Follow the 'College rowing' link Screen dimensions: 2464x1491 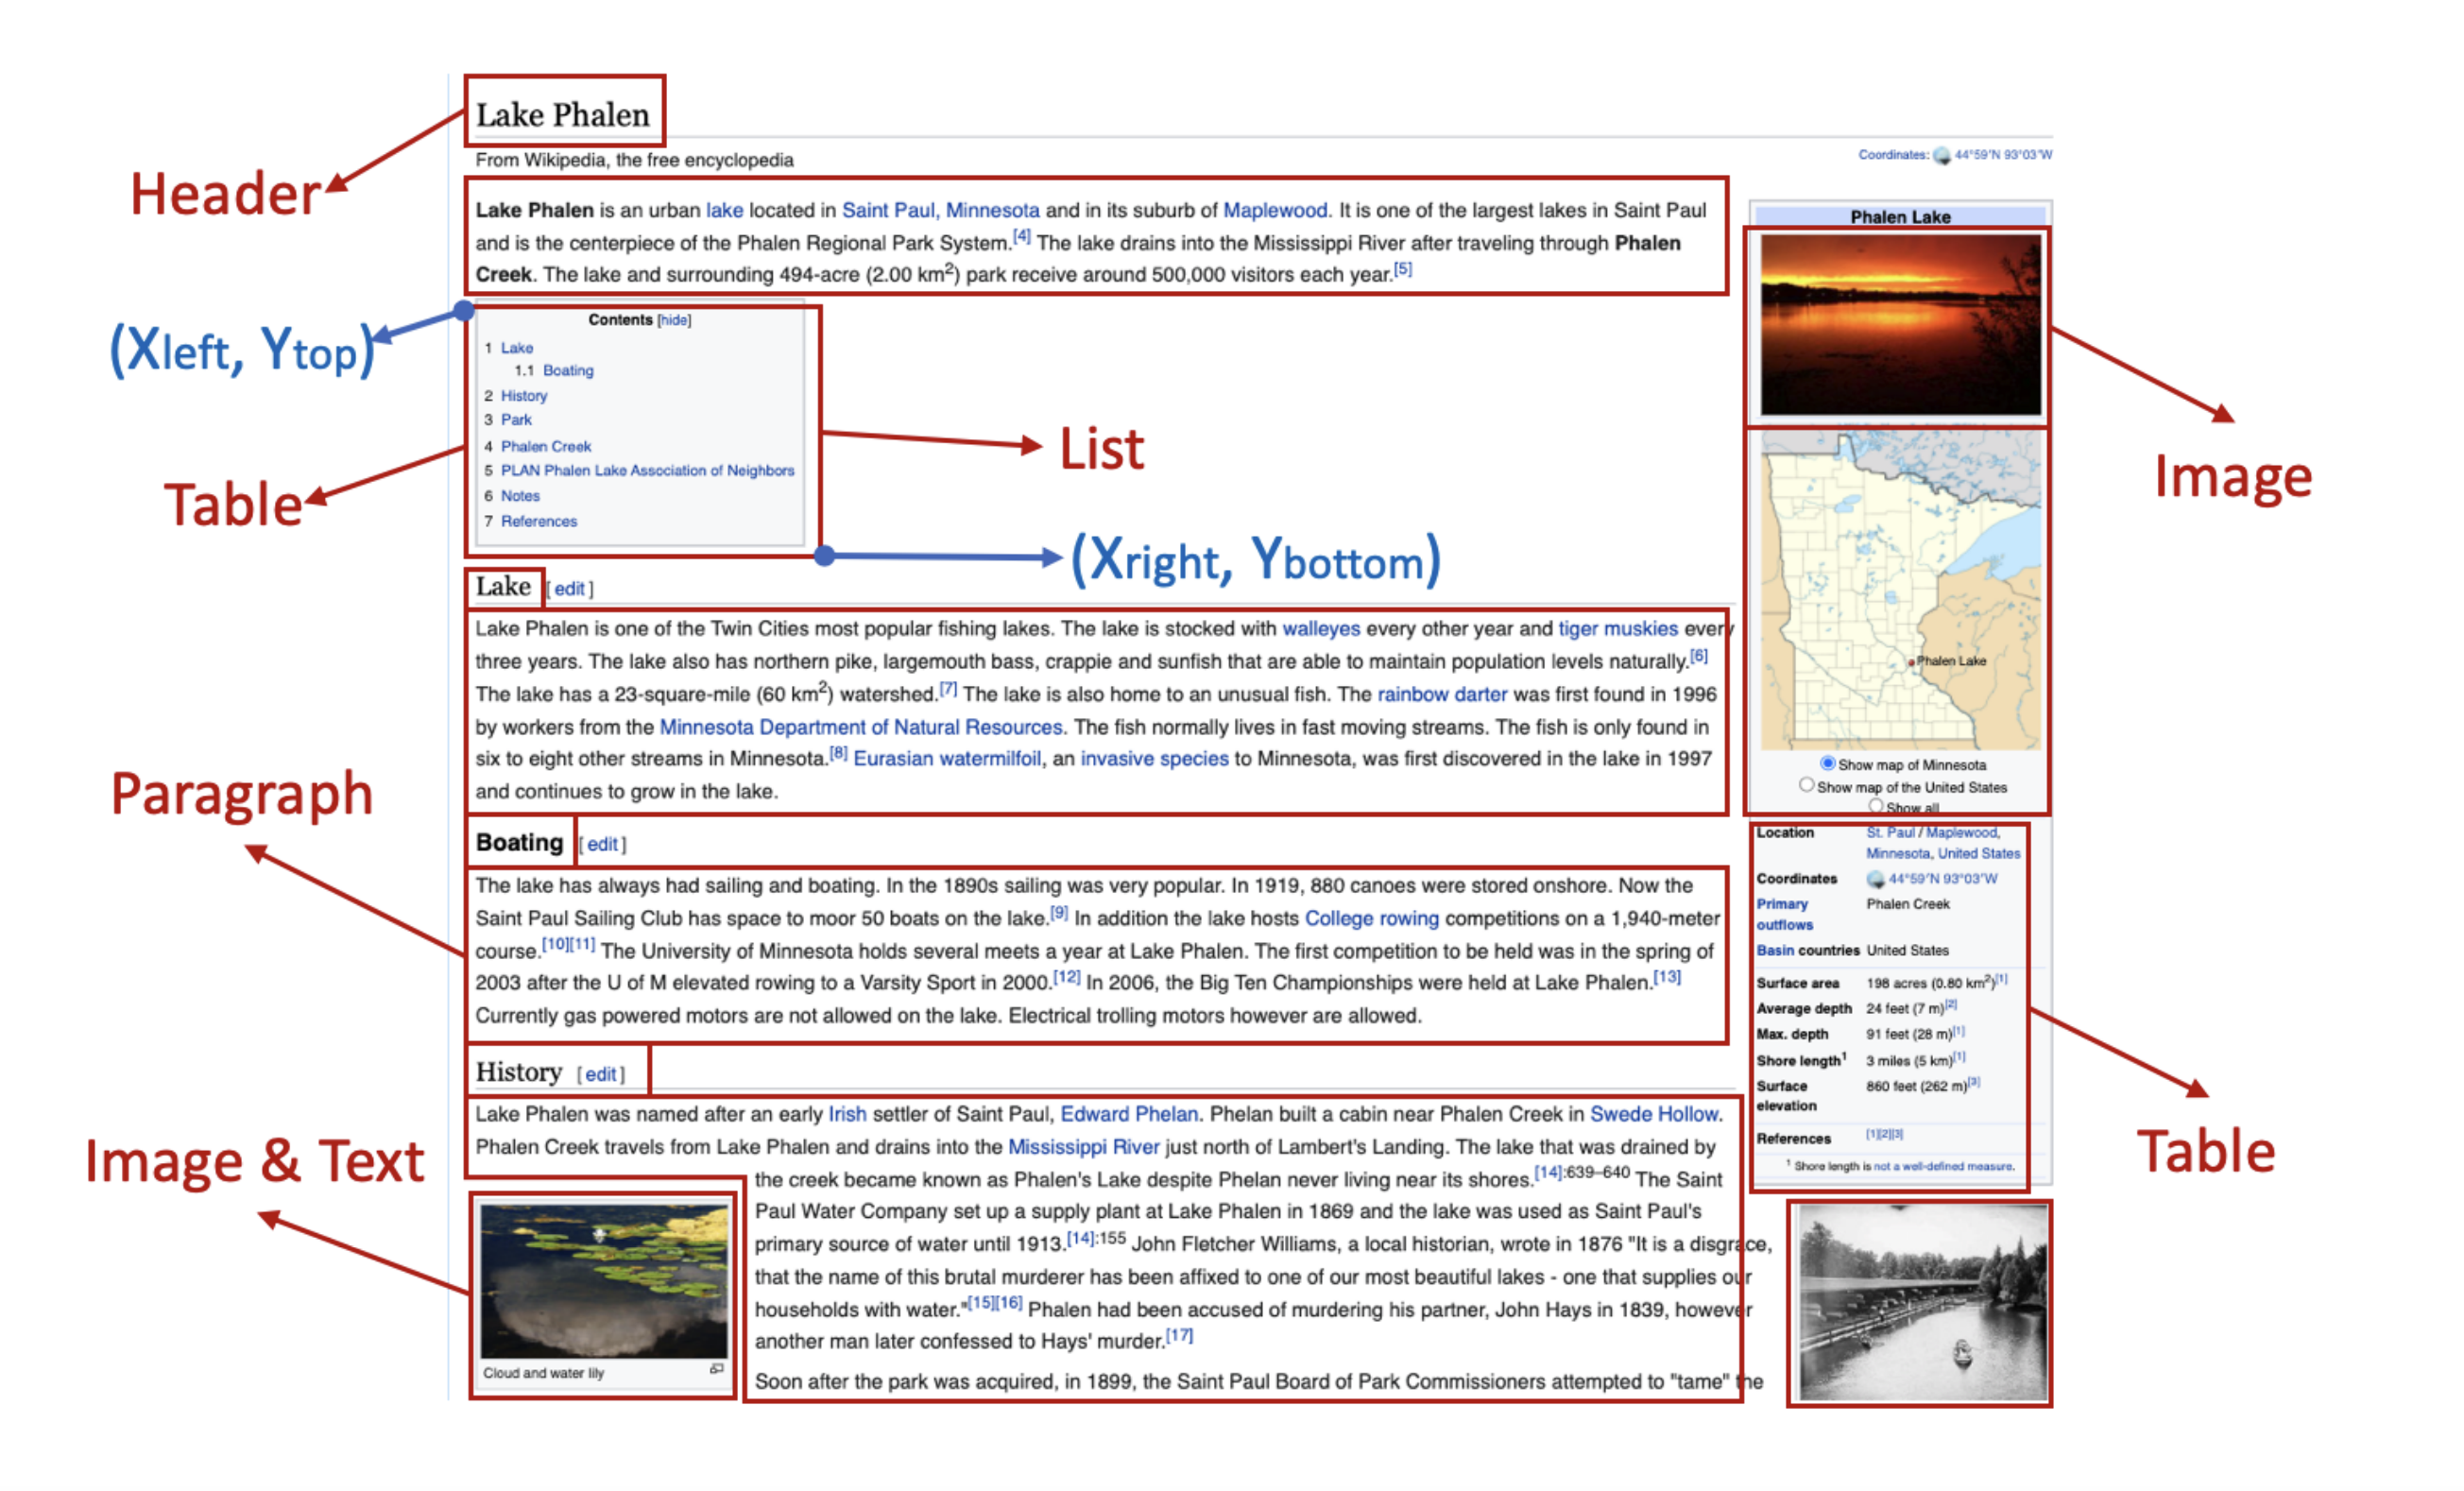click(x=1372, y=918)
